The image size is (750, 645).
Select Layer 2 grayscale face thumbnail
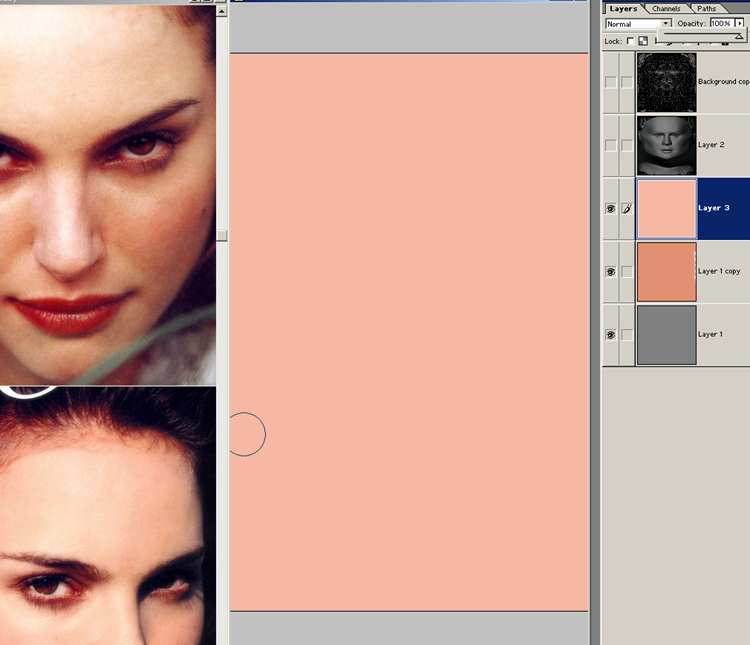666,145
